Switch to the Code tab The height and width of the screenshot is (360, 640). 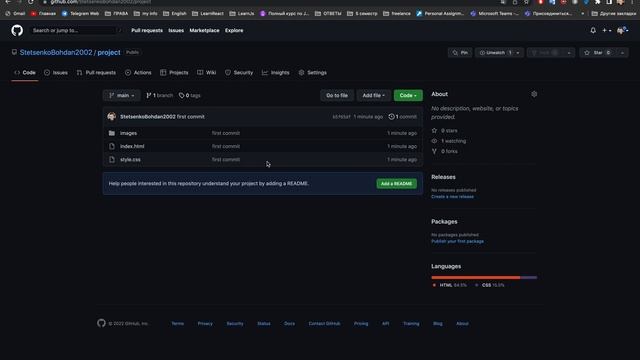25,73
